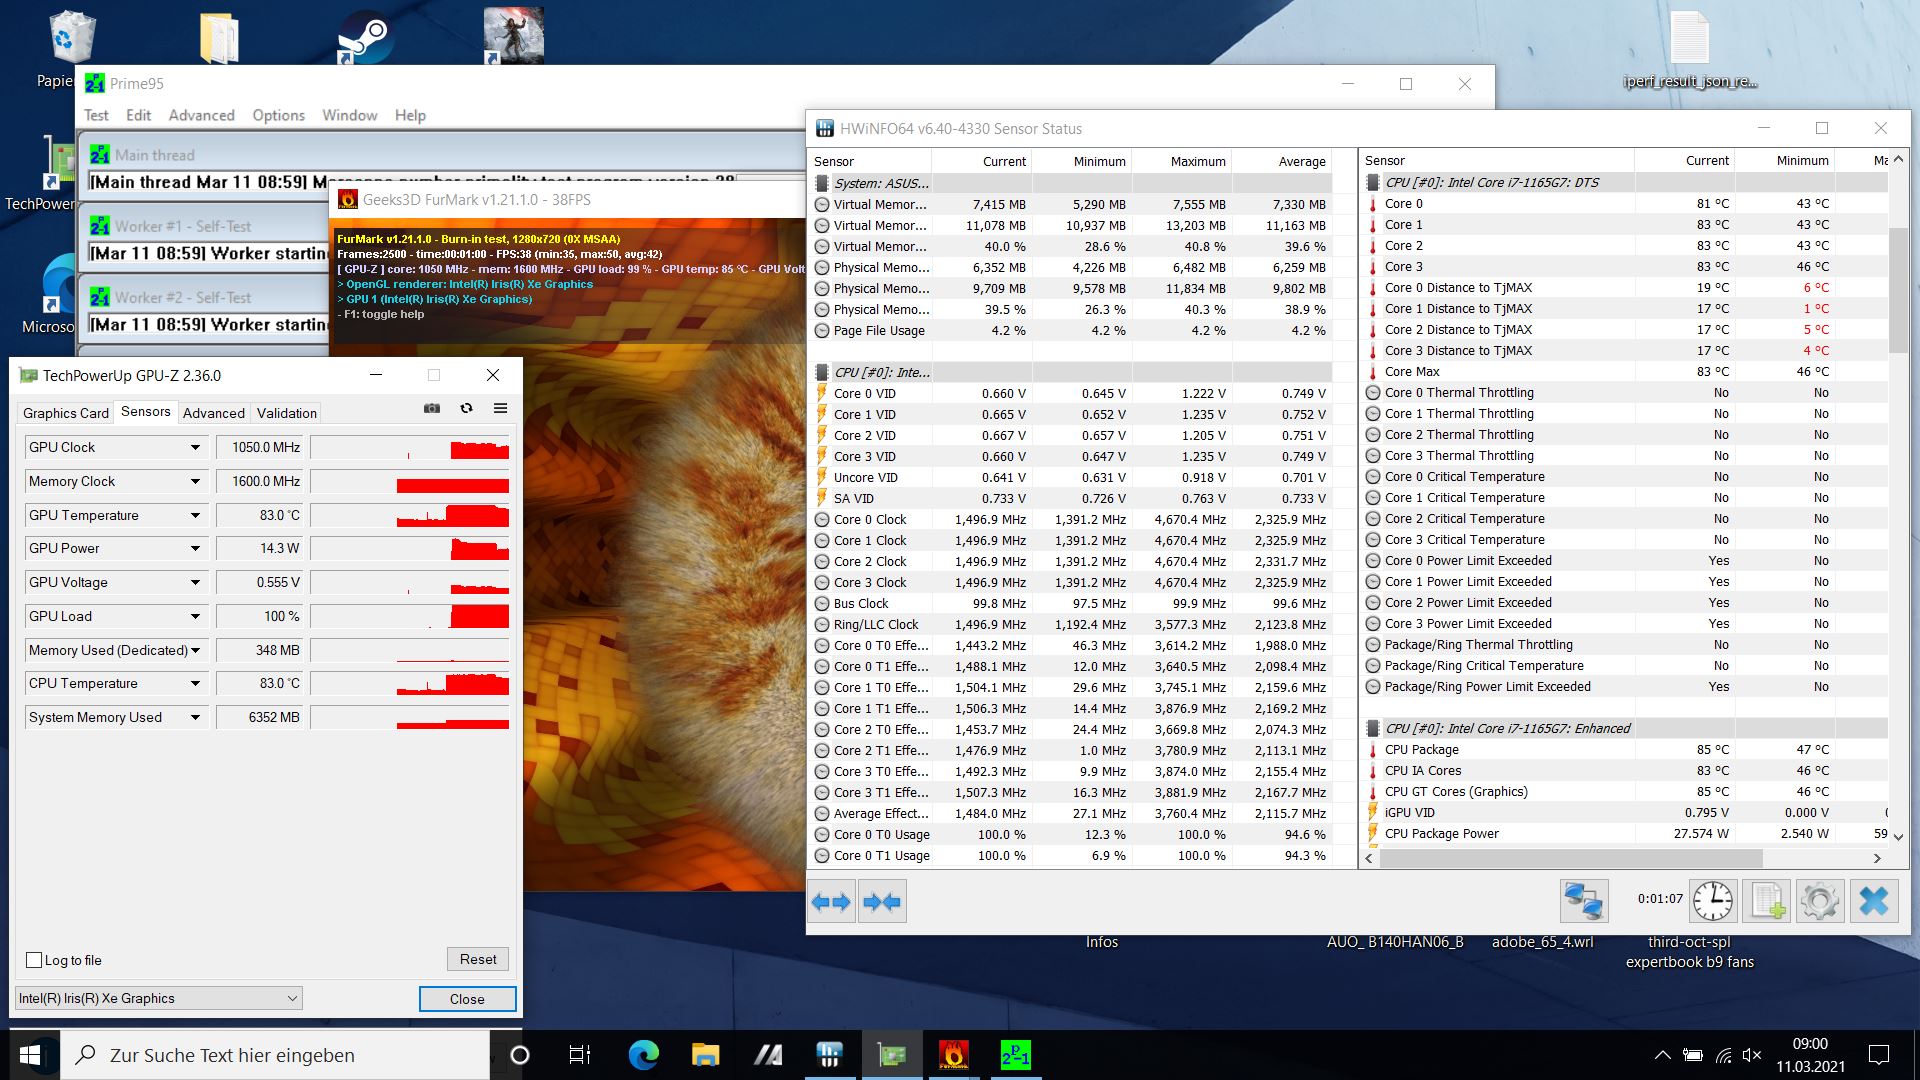Click the GPU-Z Reset button

(478, 959)
